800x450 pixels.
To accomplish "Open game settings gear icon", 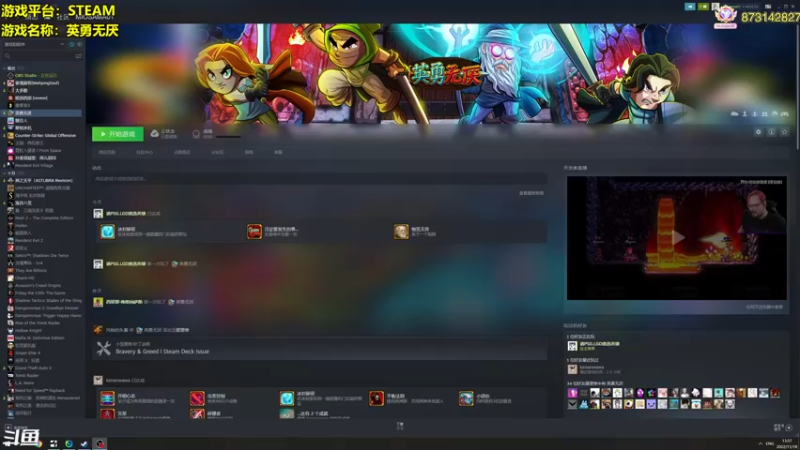I will (758, 132).
